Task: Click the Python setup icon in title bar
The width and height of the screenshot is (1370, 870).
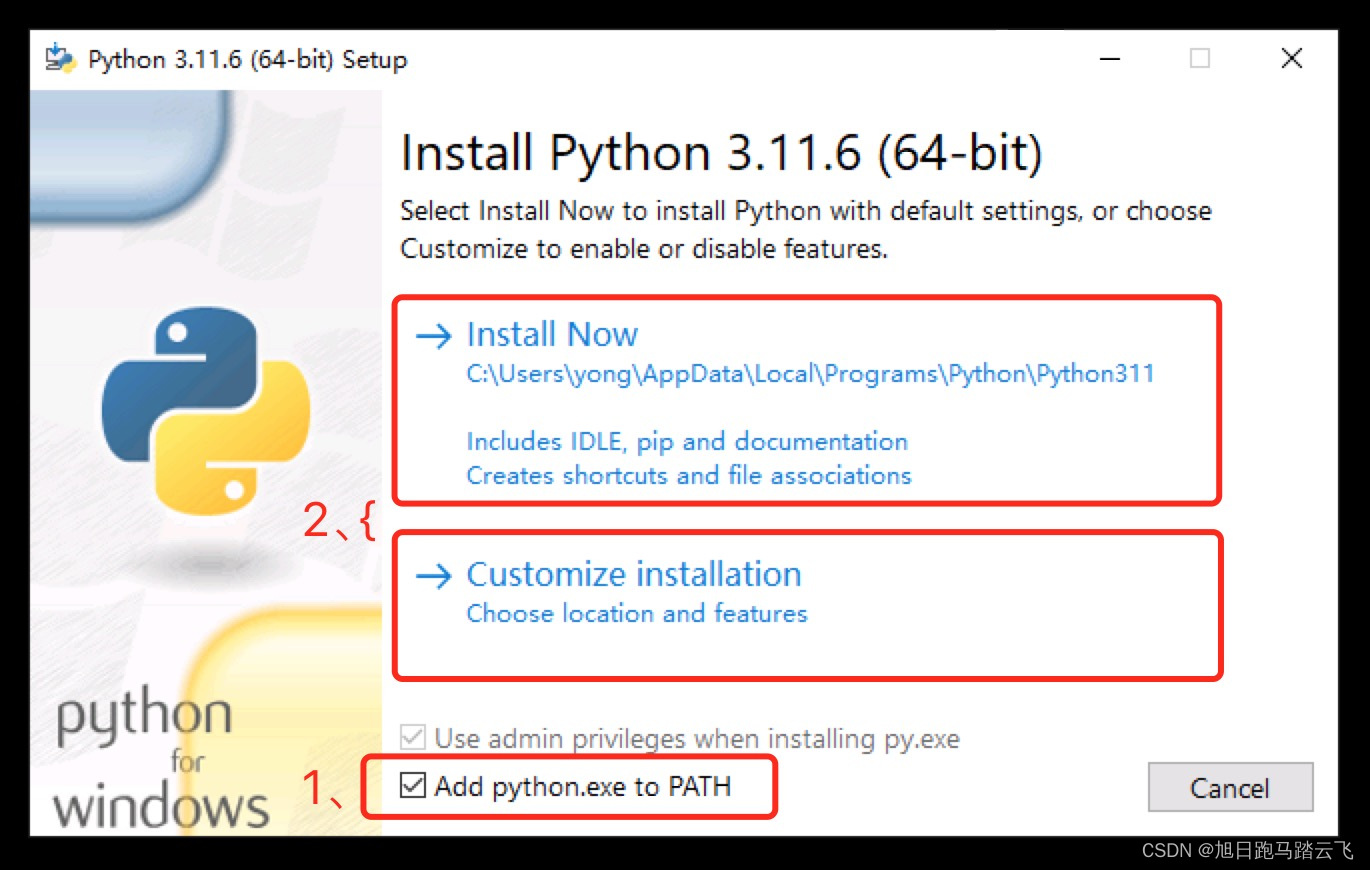Action: [61, 59]
